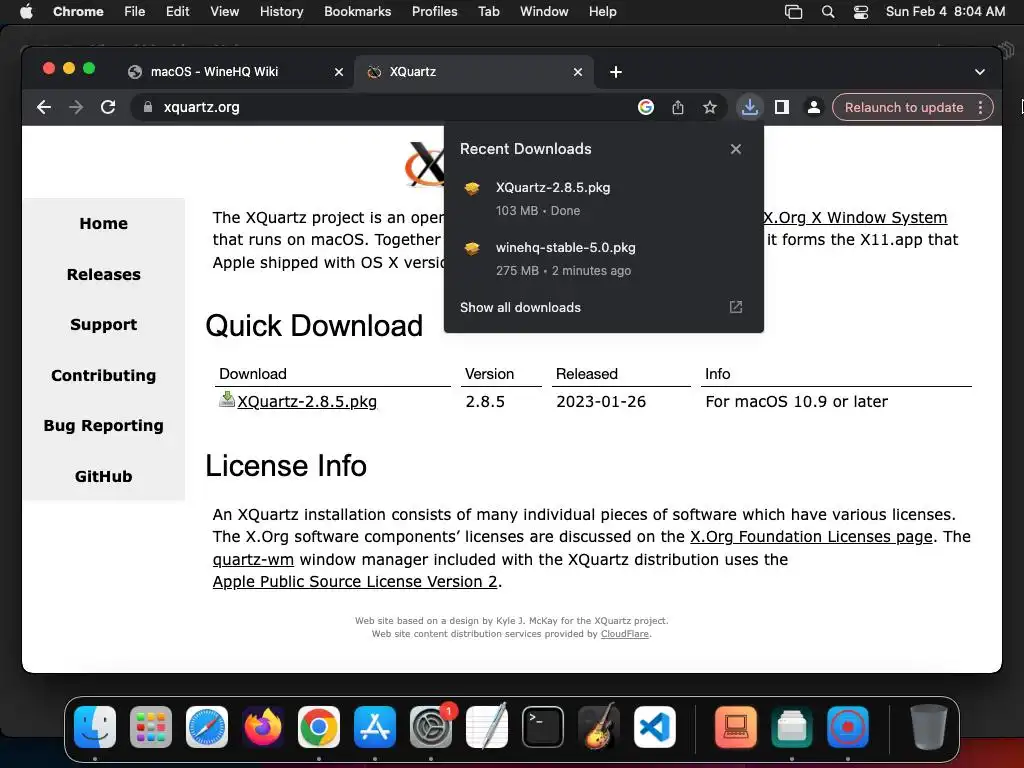The width and height of the screenshot is (1024, 768).
Task: Open the Support sidebar link
Action: (104, 325)
